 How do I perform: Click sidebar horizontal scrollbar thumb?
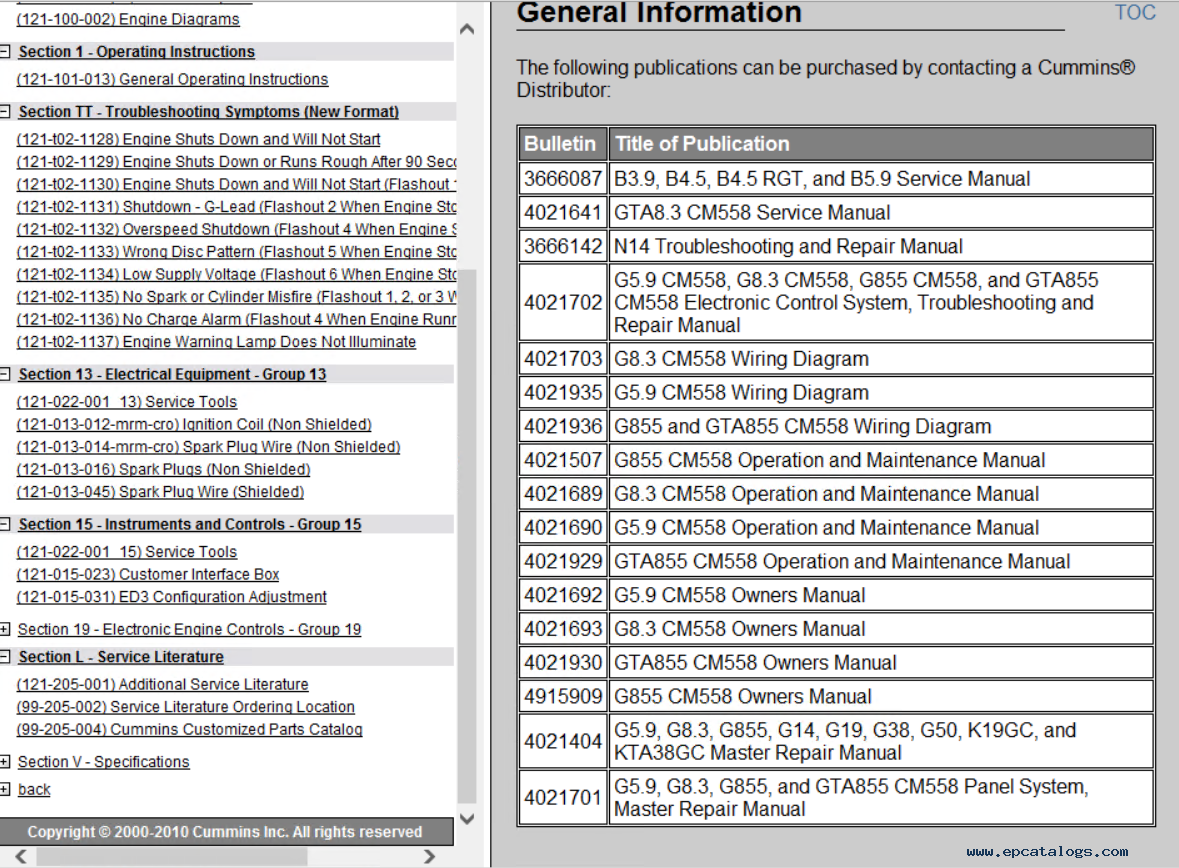[172, 857]
